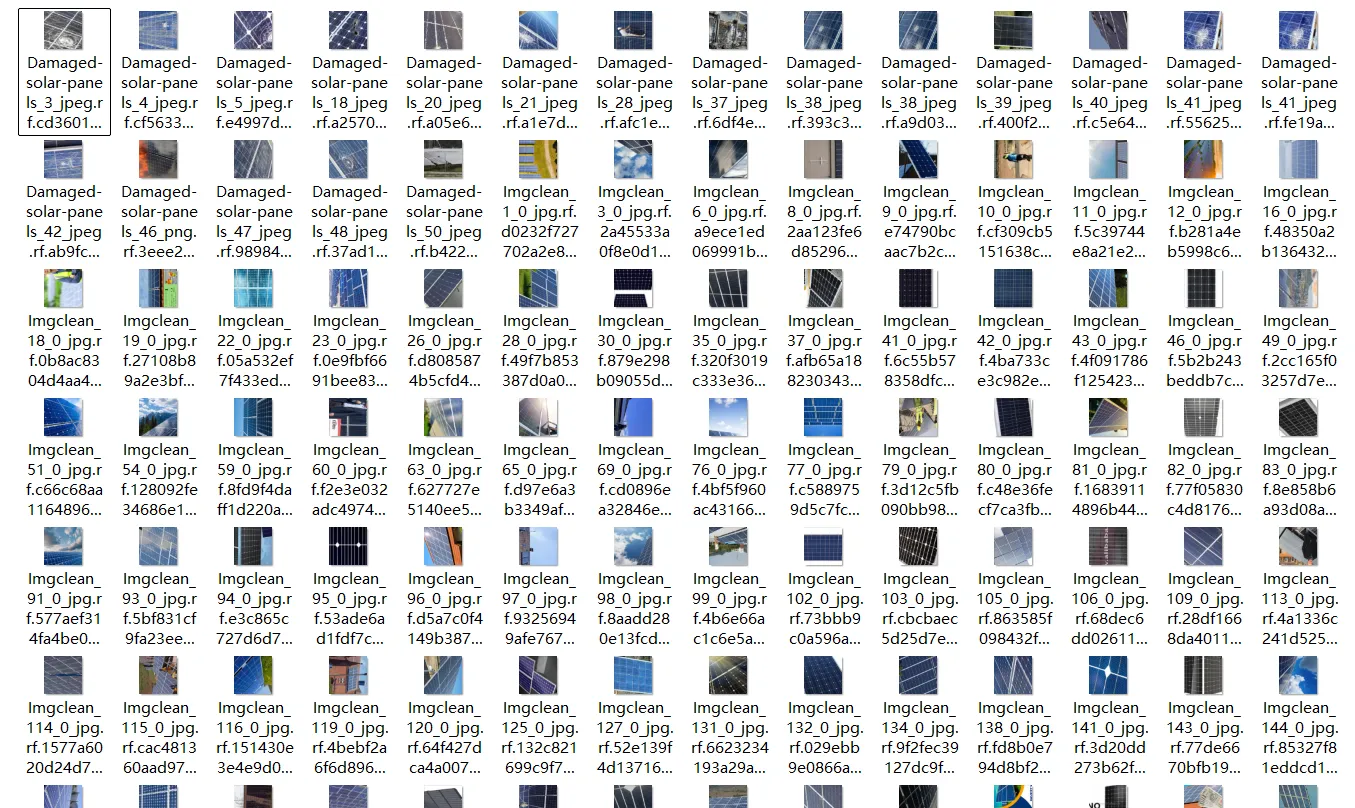Select the Imgclean_102_0_jpg thumbnail

pyautogui.click(x=824, y=547)
